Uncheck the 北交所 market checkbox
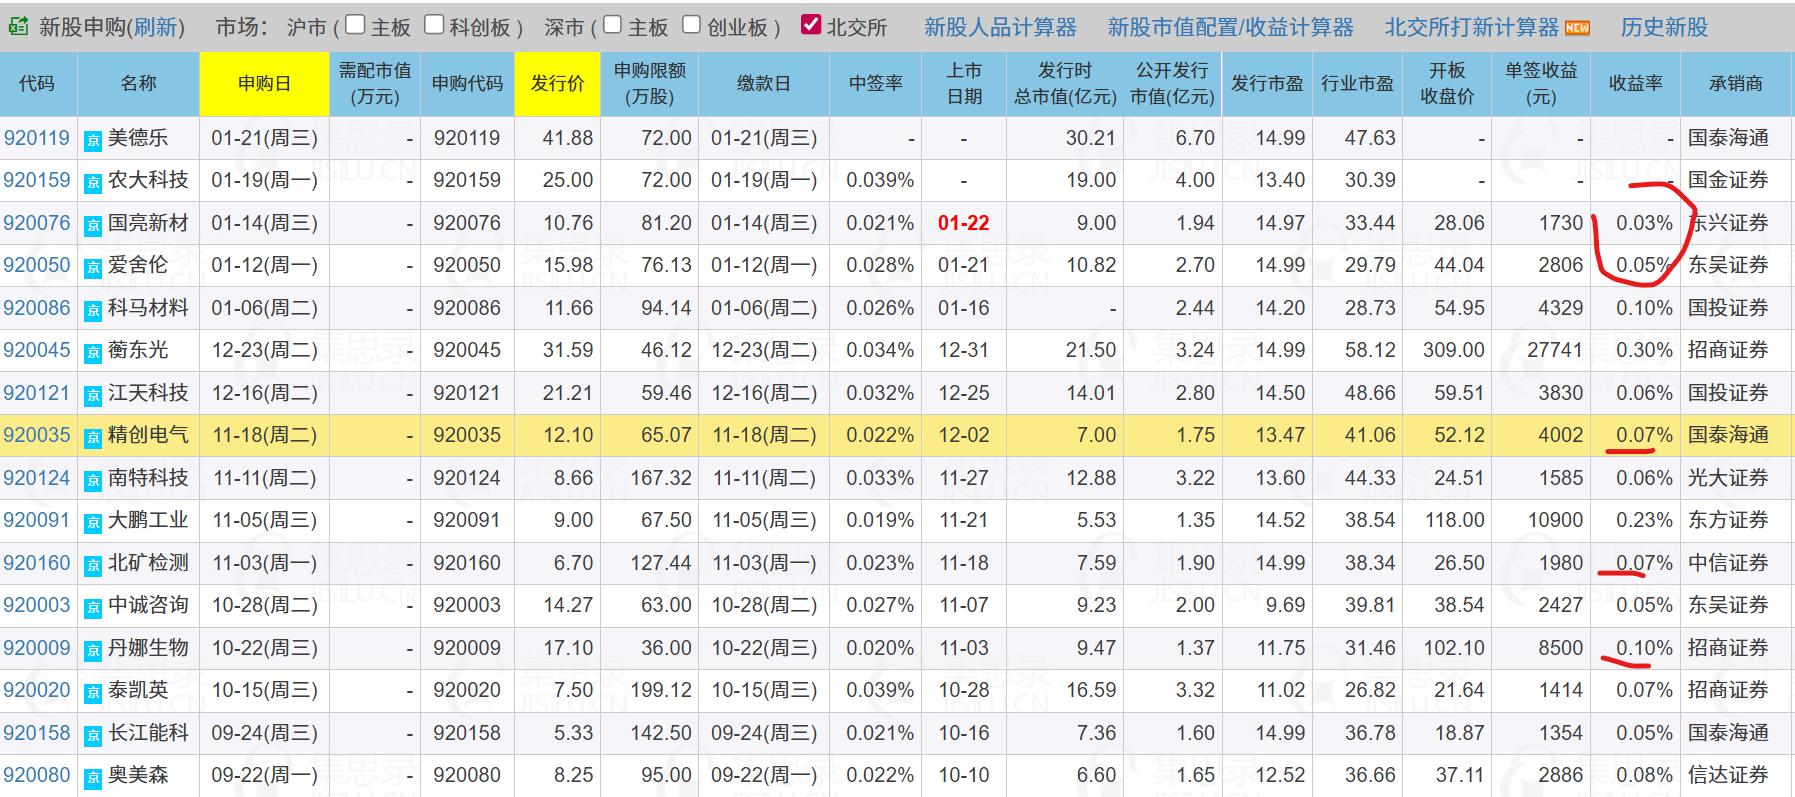Viewport: 1795px width, 797px height. [811, 25]
